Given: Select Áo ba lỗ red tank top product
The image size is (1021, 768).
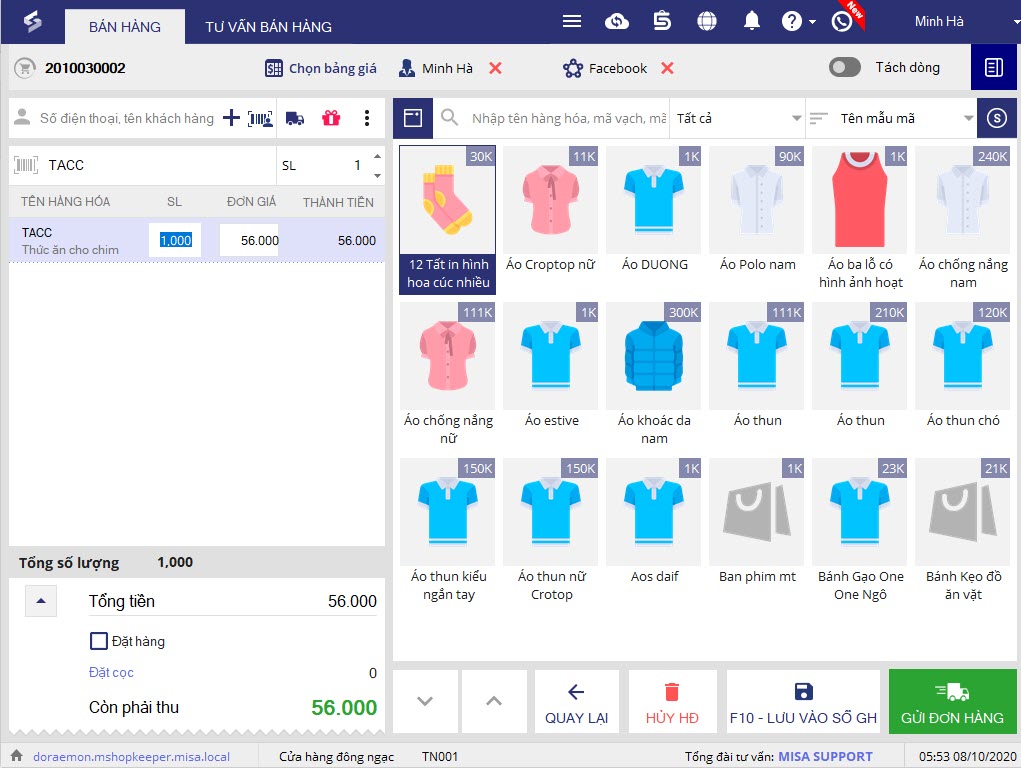Looking at the screenshot, I should tap(860, 220).
